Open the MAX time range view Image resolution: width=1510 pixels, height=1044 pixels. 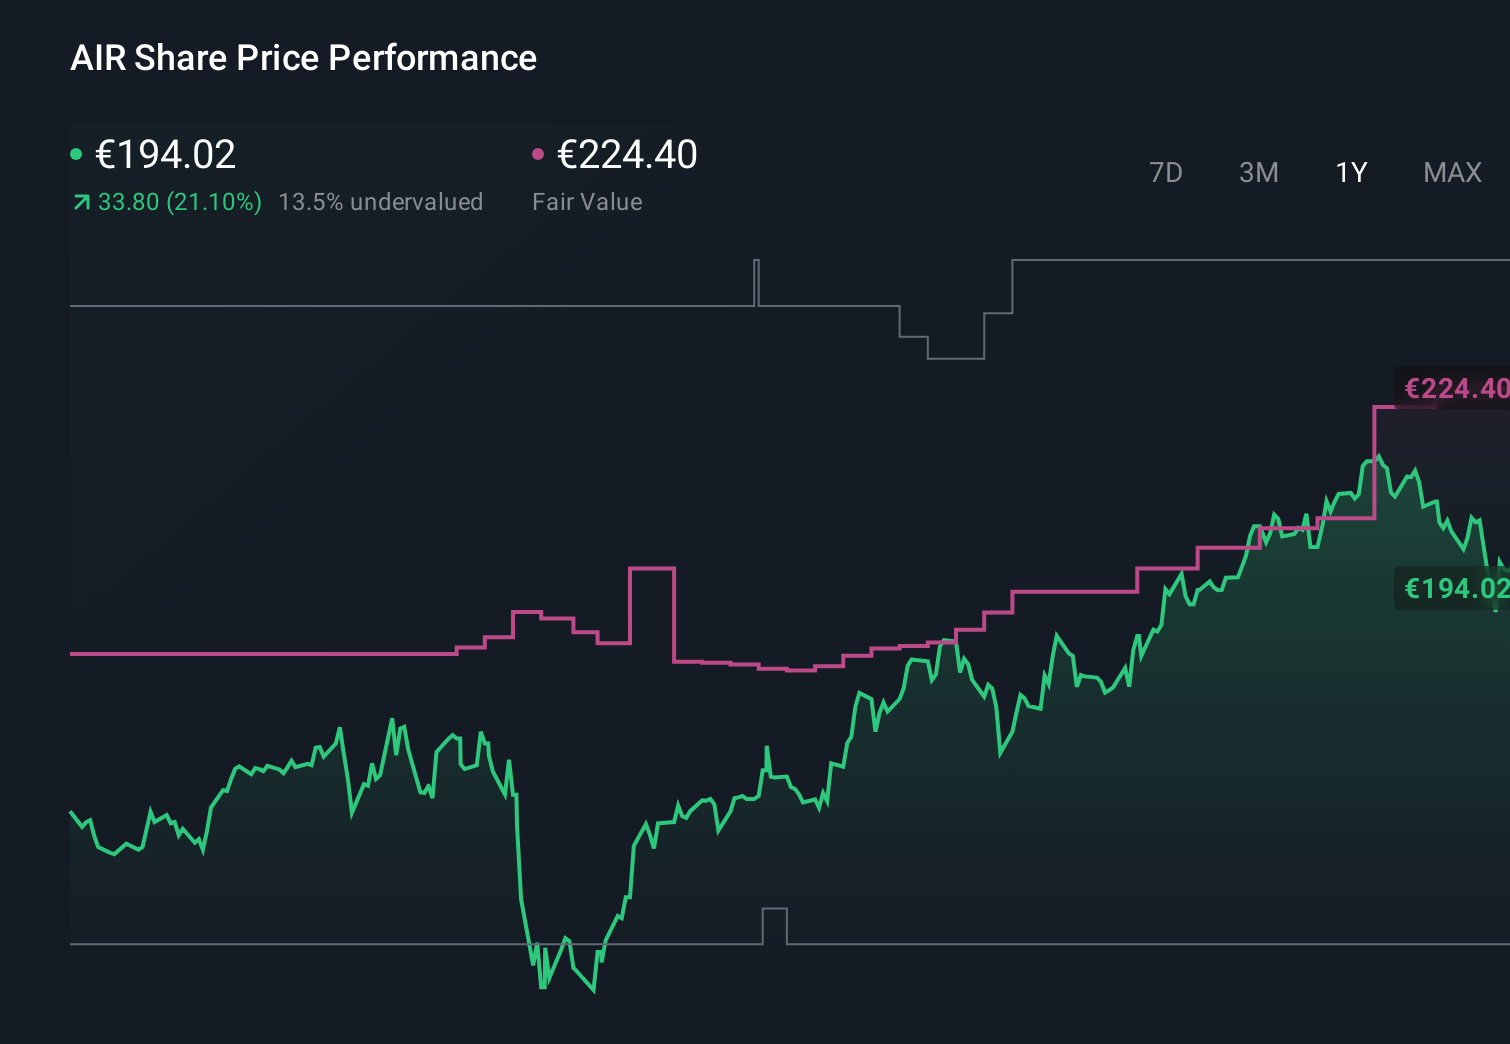[1451, 172]
